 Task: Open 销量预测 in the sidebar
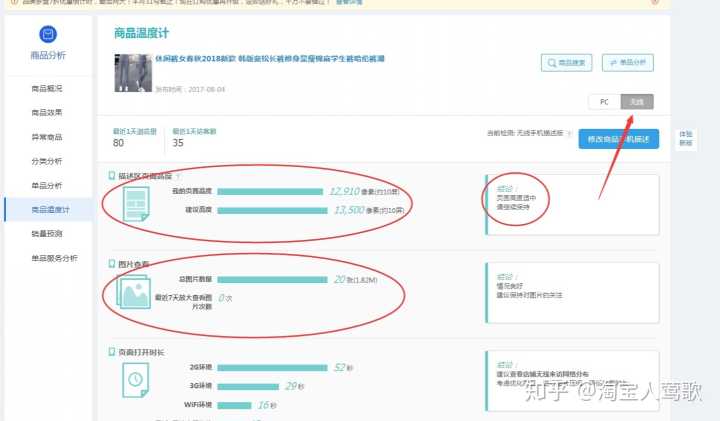[x=47, y=234]
